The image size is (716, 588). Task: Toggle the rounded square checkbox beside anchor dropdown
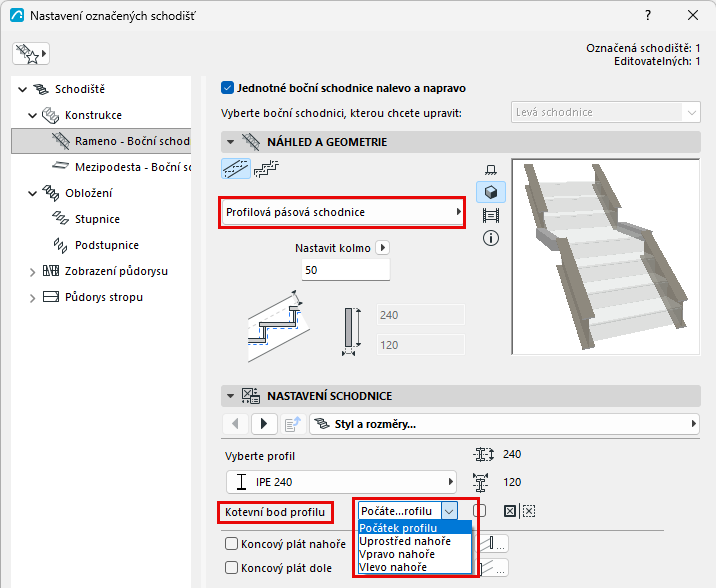(481, 511)
